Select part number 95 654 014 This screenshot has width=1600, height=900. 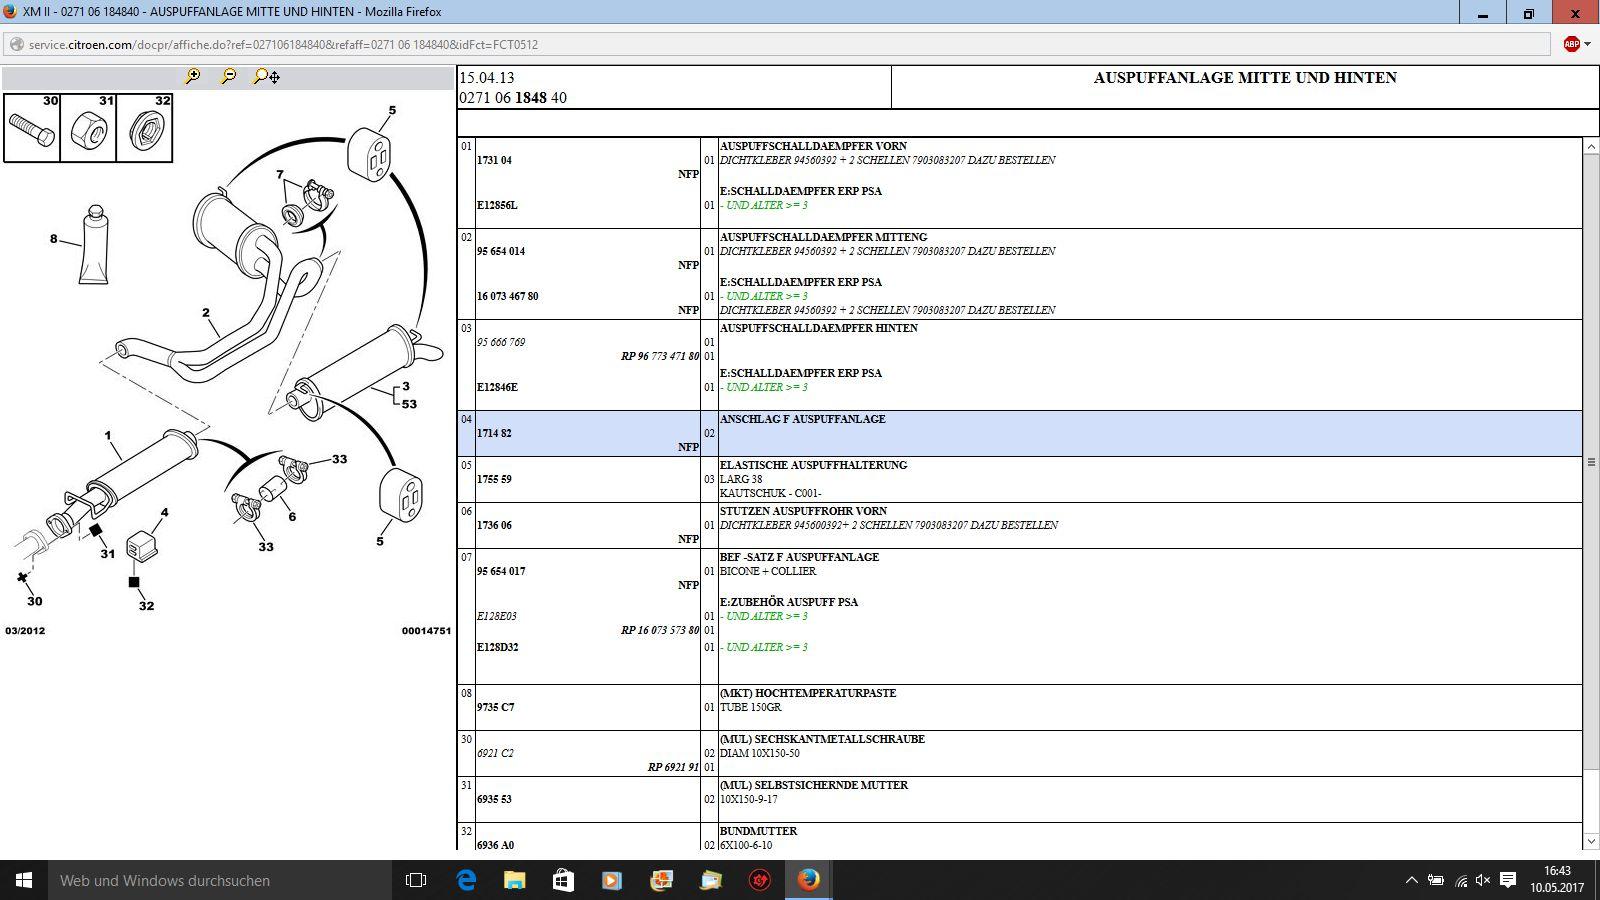coord(501,251)
